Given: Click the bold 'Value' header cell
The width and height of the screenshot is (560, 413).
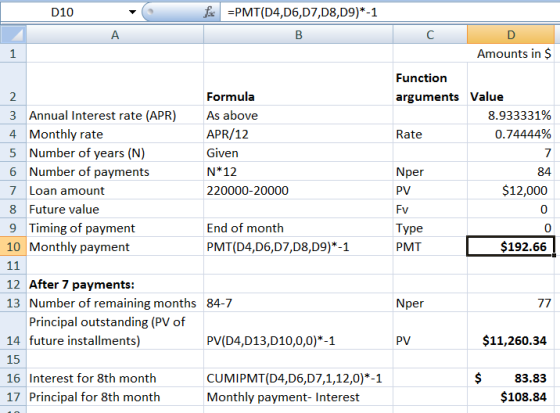Looking at the screenshot, I should 511,84.
